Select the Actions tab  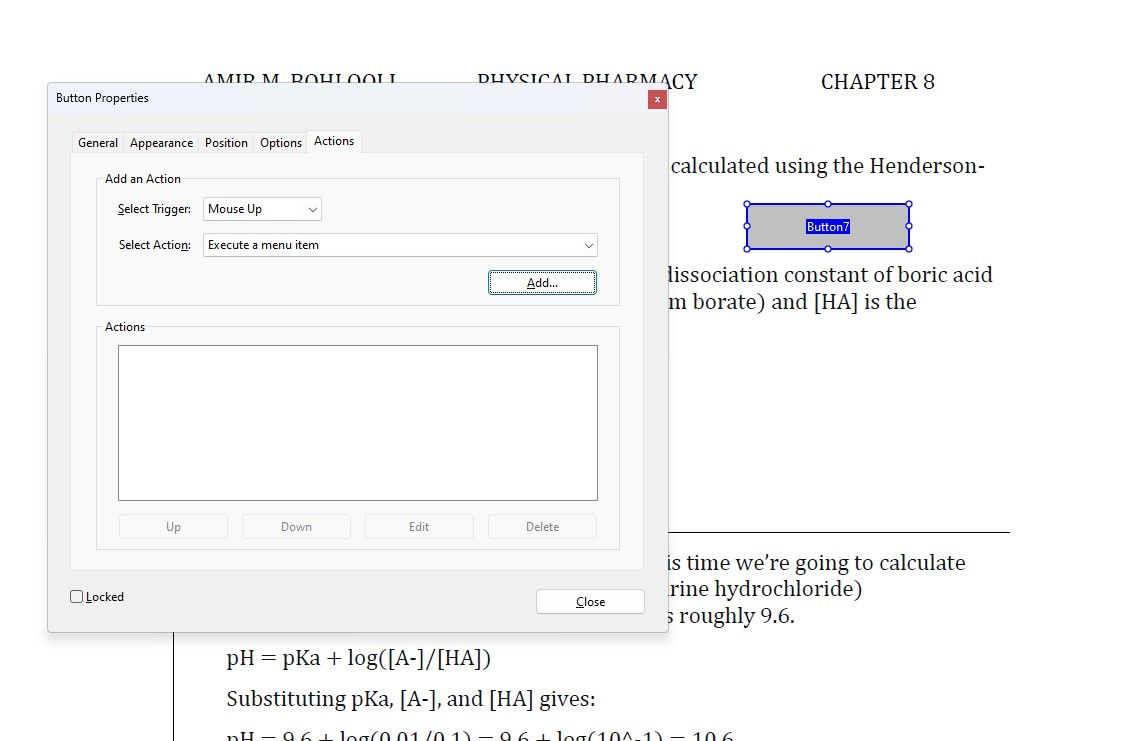coord(334,141)
